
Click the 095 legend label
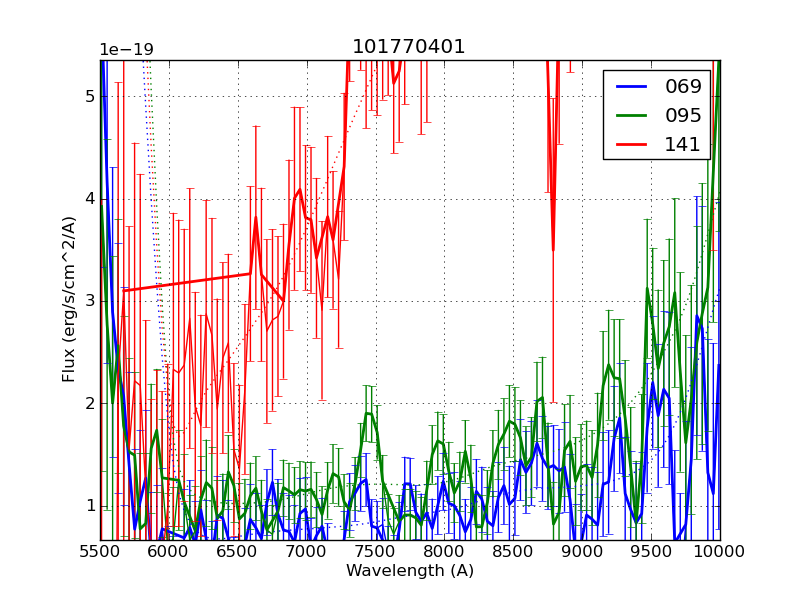click(683, 116)
